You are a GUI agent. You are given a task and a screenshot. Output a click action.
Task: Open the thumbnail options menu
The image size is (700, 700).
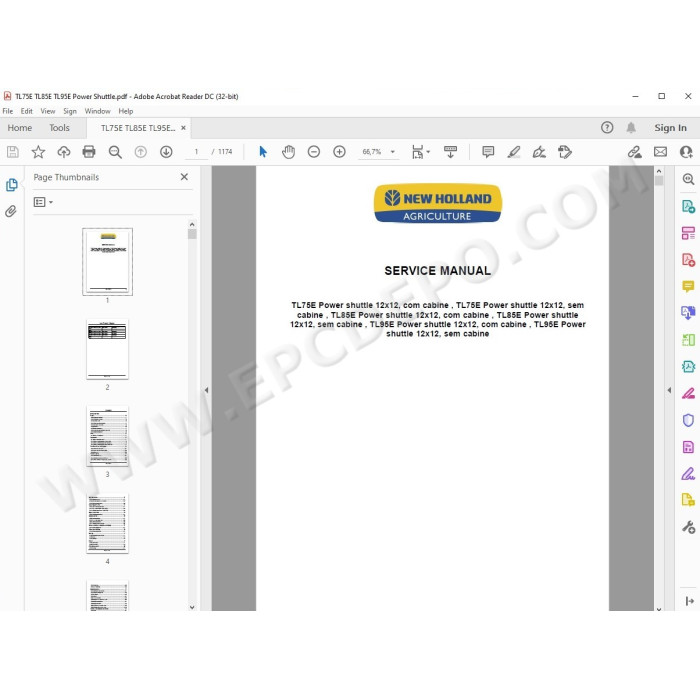tap(43, 203)
